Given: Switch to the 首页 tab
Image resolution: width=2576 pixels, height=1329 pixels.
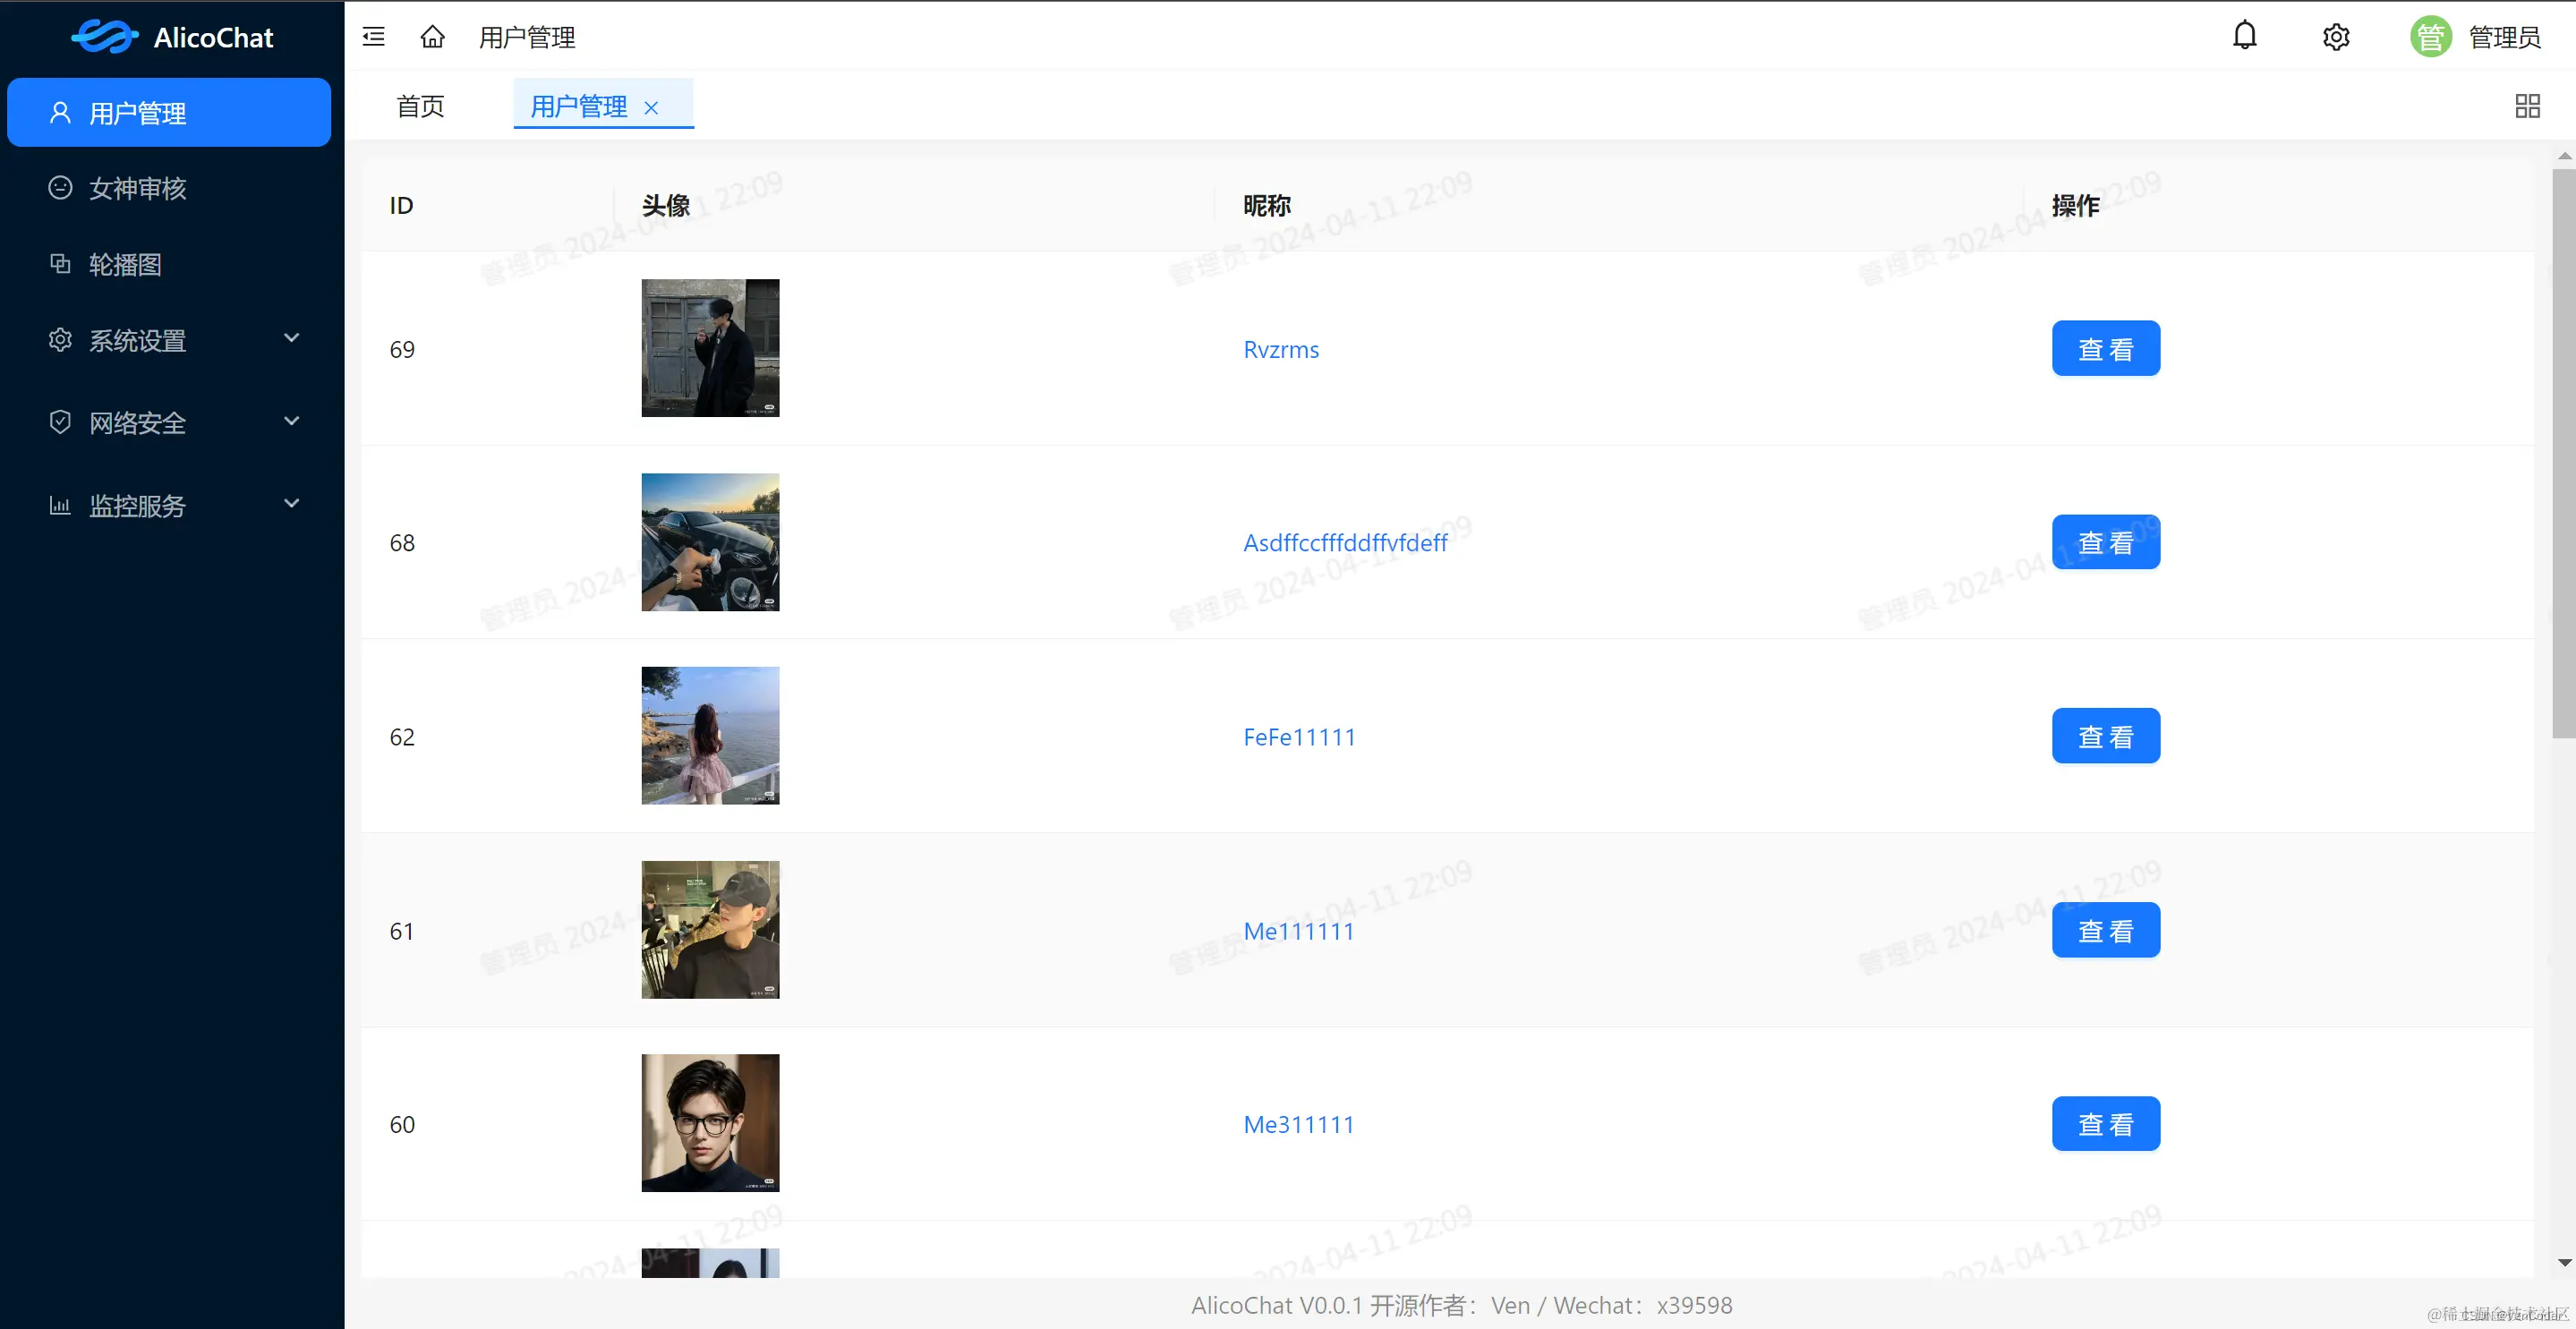Looking at the screenshot, I should (x=420, y=106).
